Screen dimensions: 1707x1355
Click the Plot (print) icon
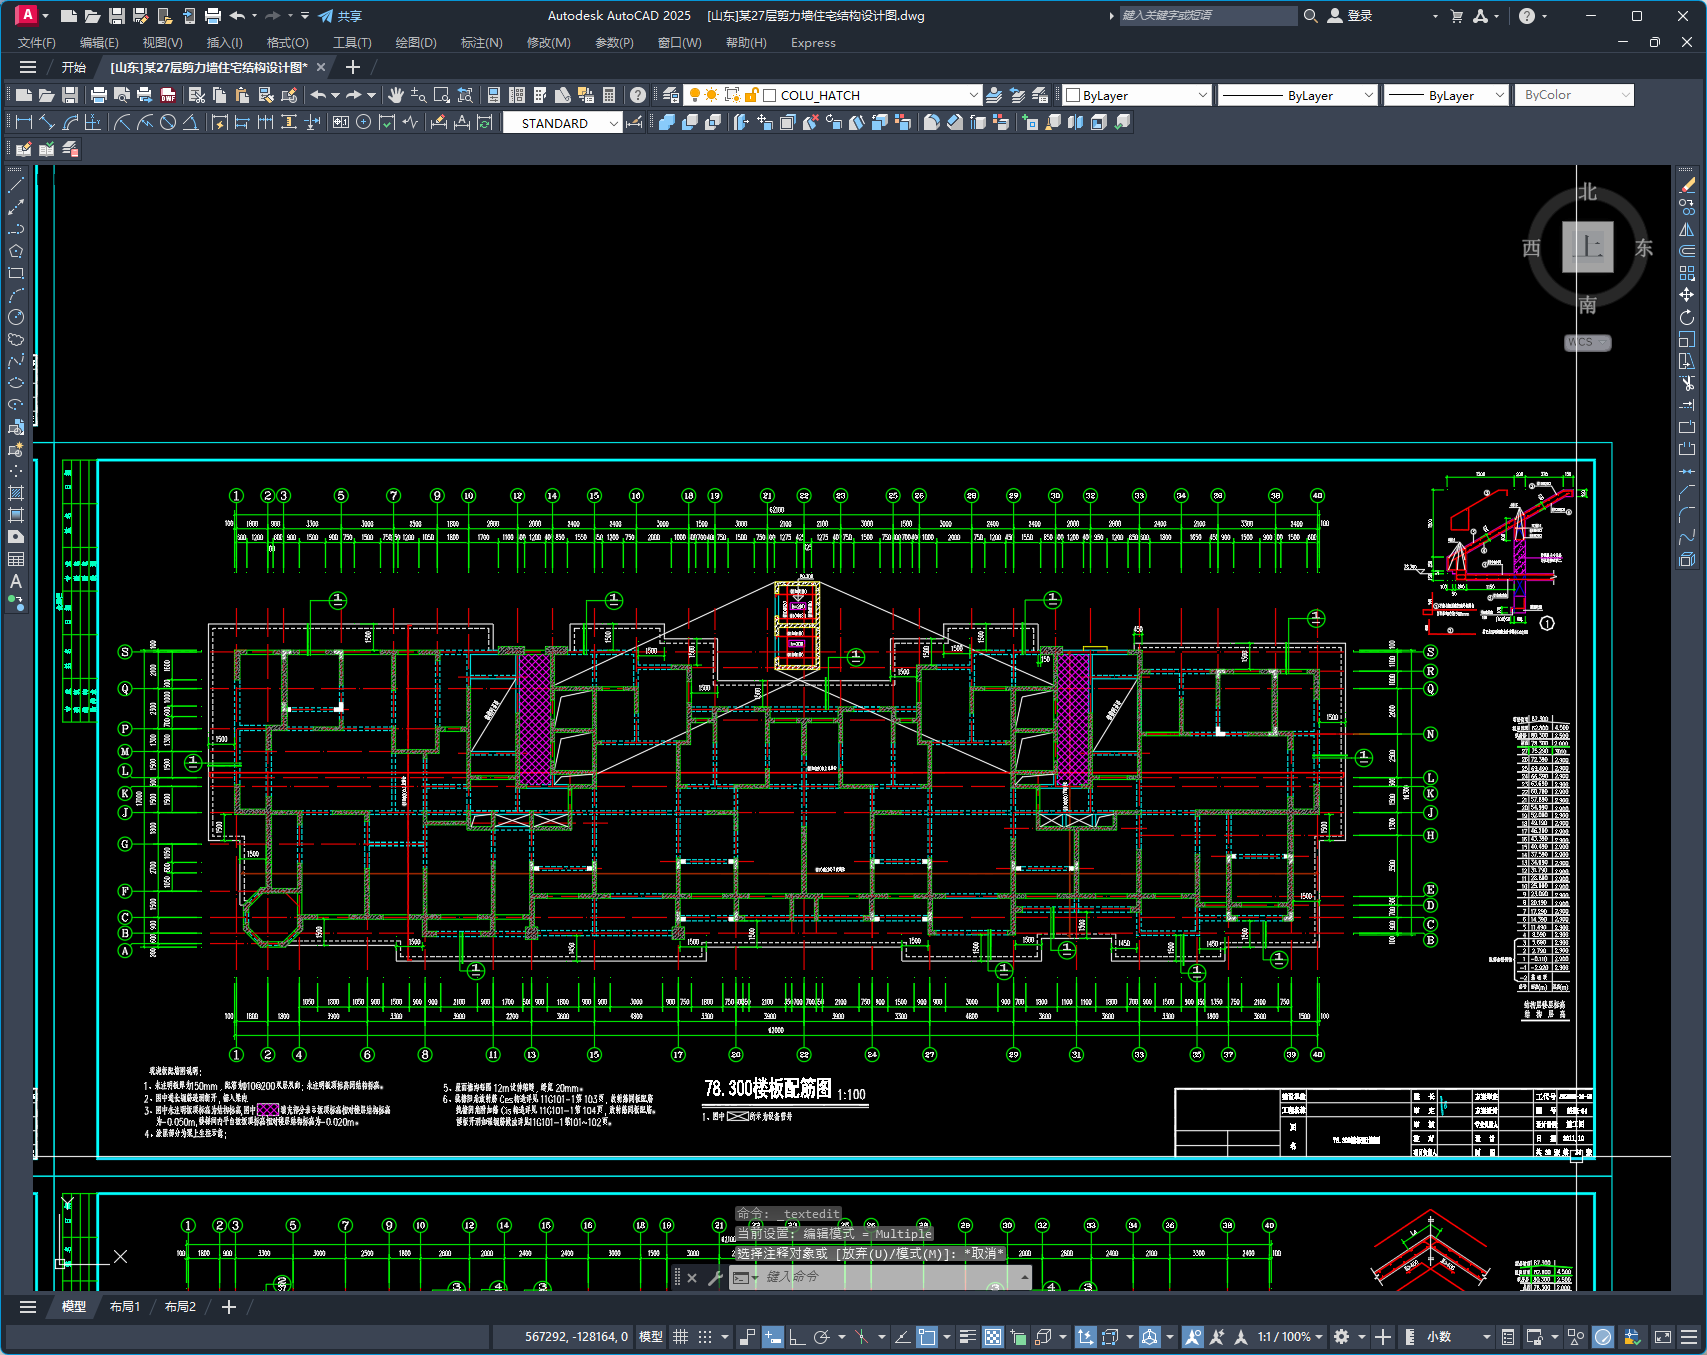pyautogui.click(x=98, y=95)
